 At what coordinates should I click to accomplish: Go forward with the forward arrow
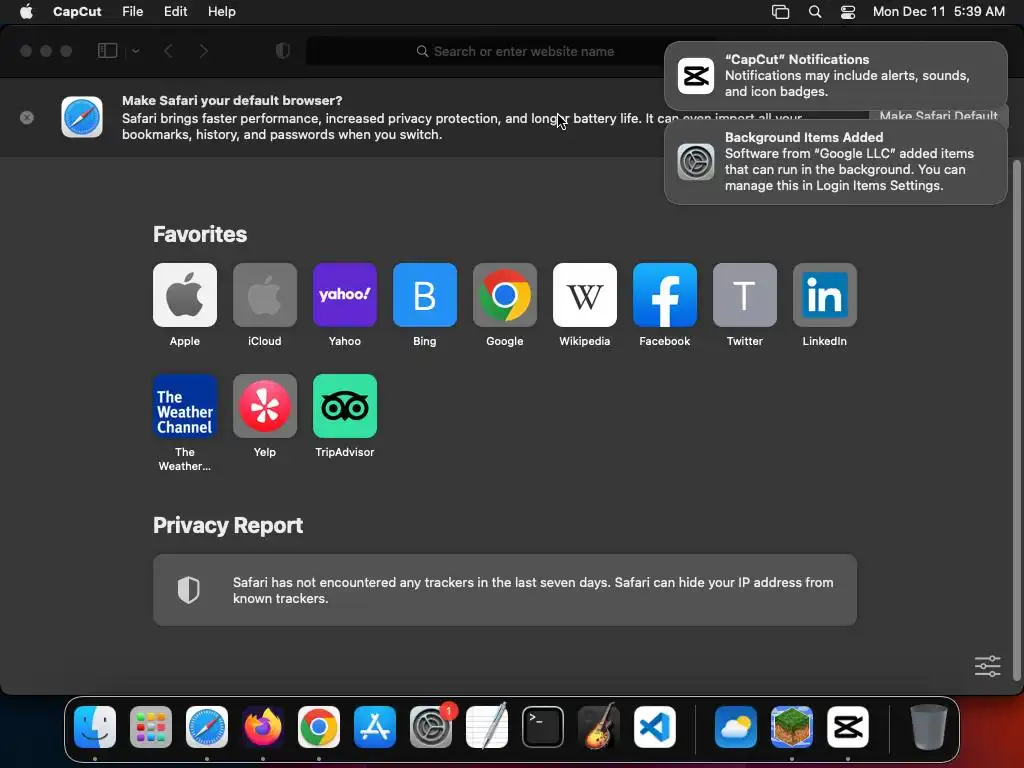pyautogui.click(x=204, y=51)
